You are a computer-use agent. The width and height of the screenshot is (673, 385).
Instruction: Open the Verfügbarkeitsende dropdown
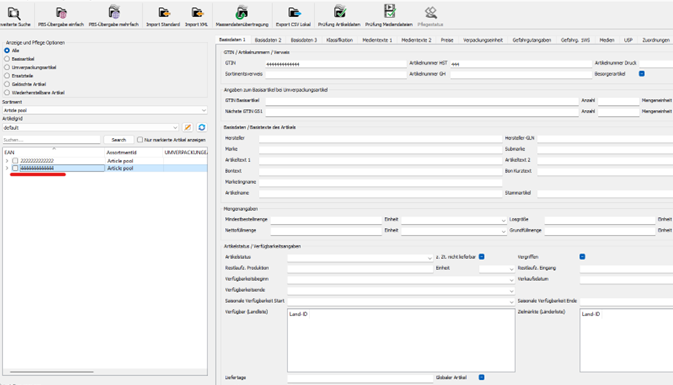pyautogui.click(x=401, y=291)
